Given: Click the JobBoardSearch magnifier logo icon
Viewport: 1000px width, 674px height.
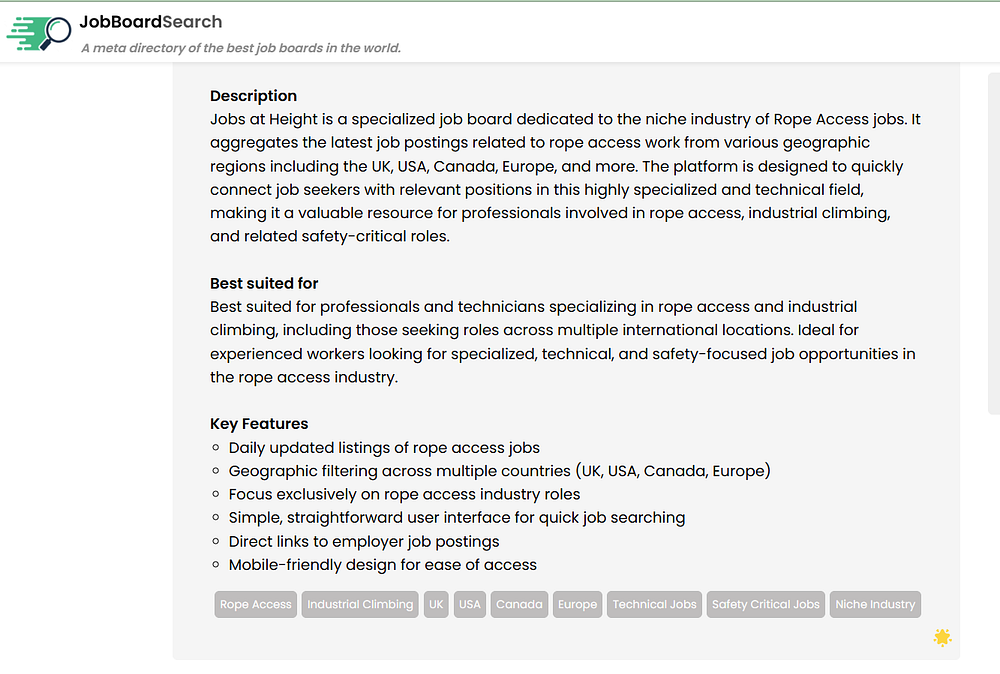Looking at the screenshot, I should coord(40,32).
